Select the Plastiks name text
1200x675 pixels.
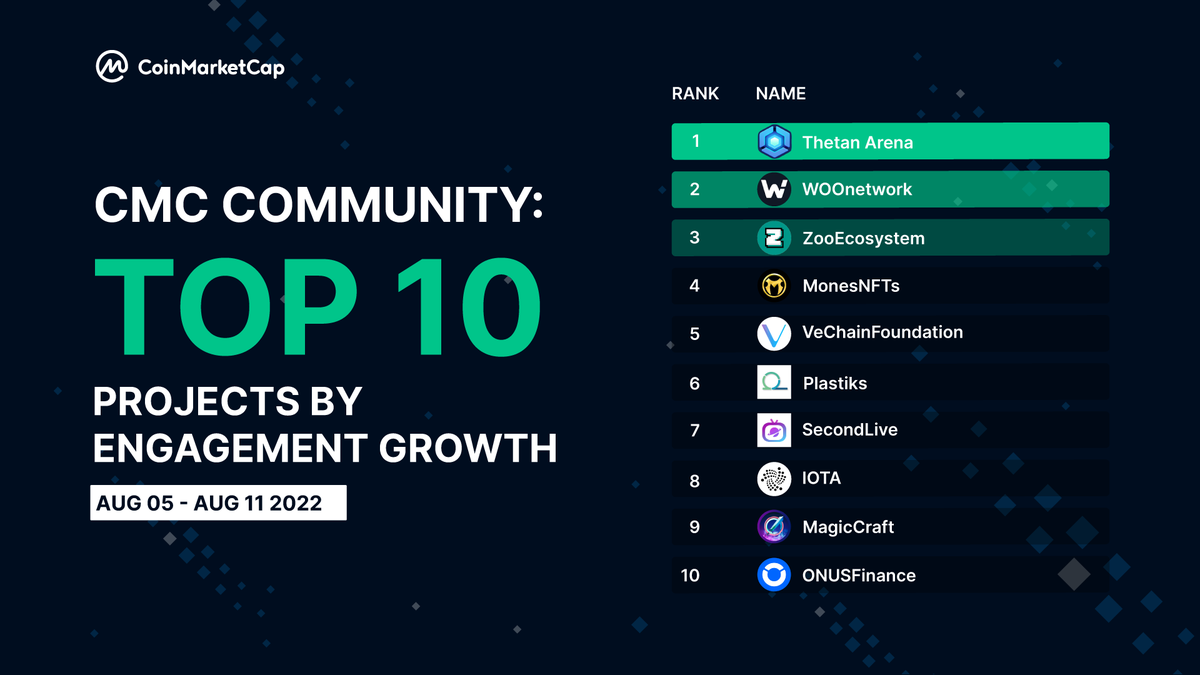tap(835, 382)
